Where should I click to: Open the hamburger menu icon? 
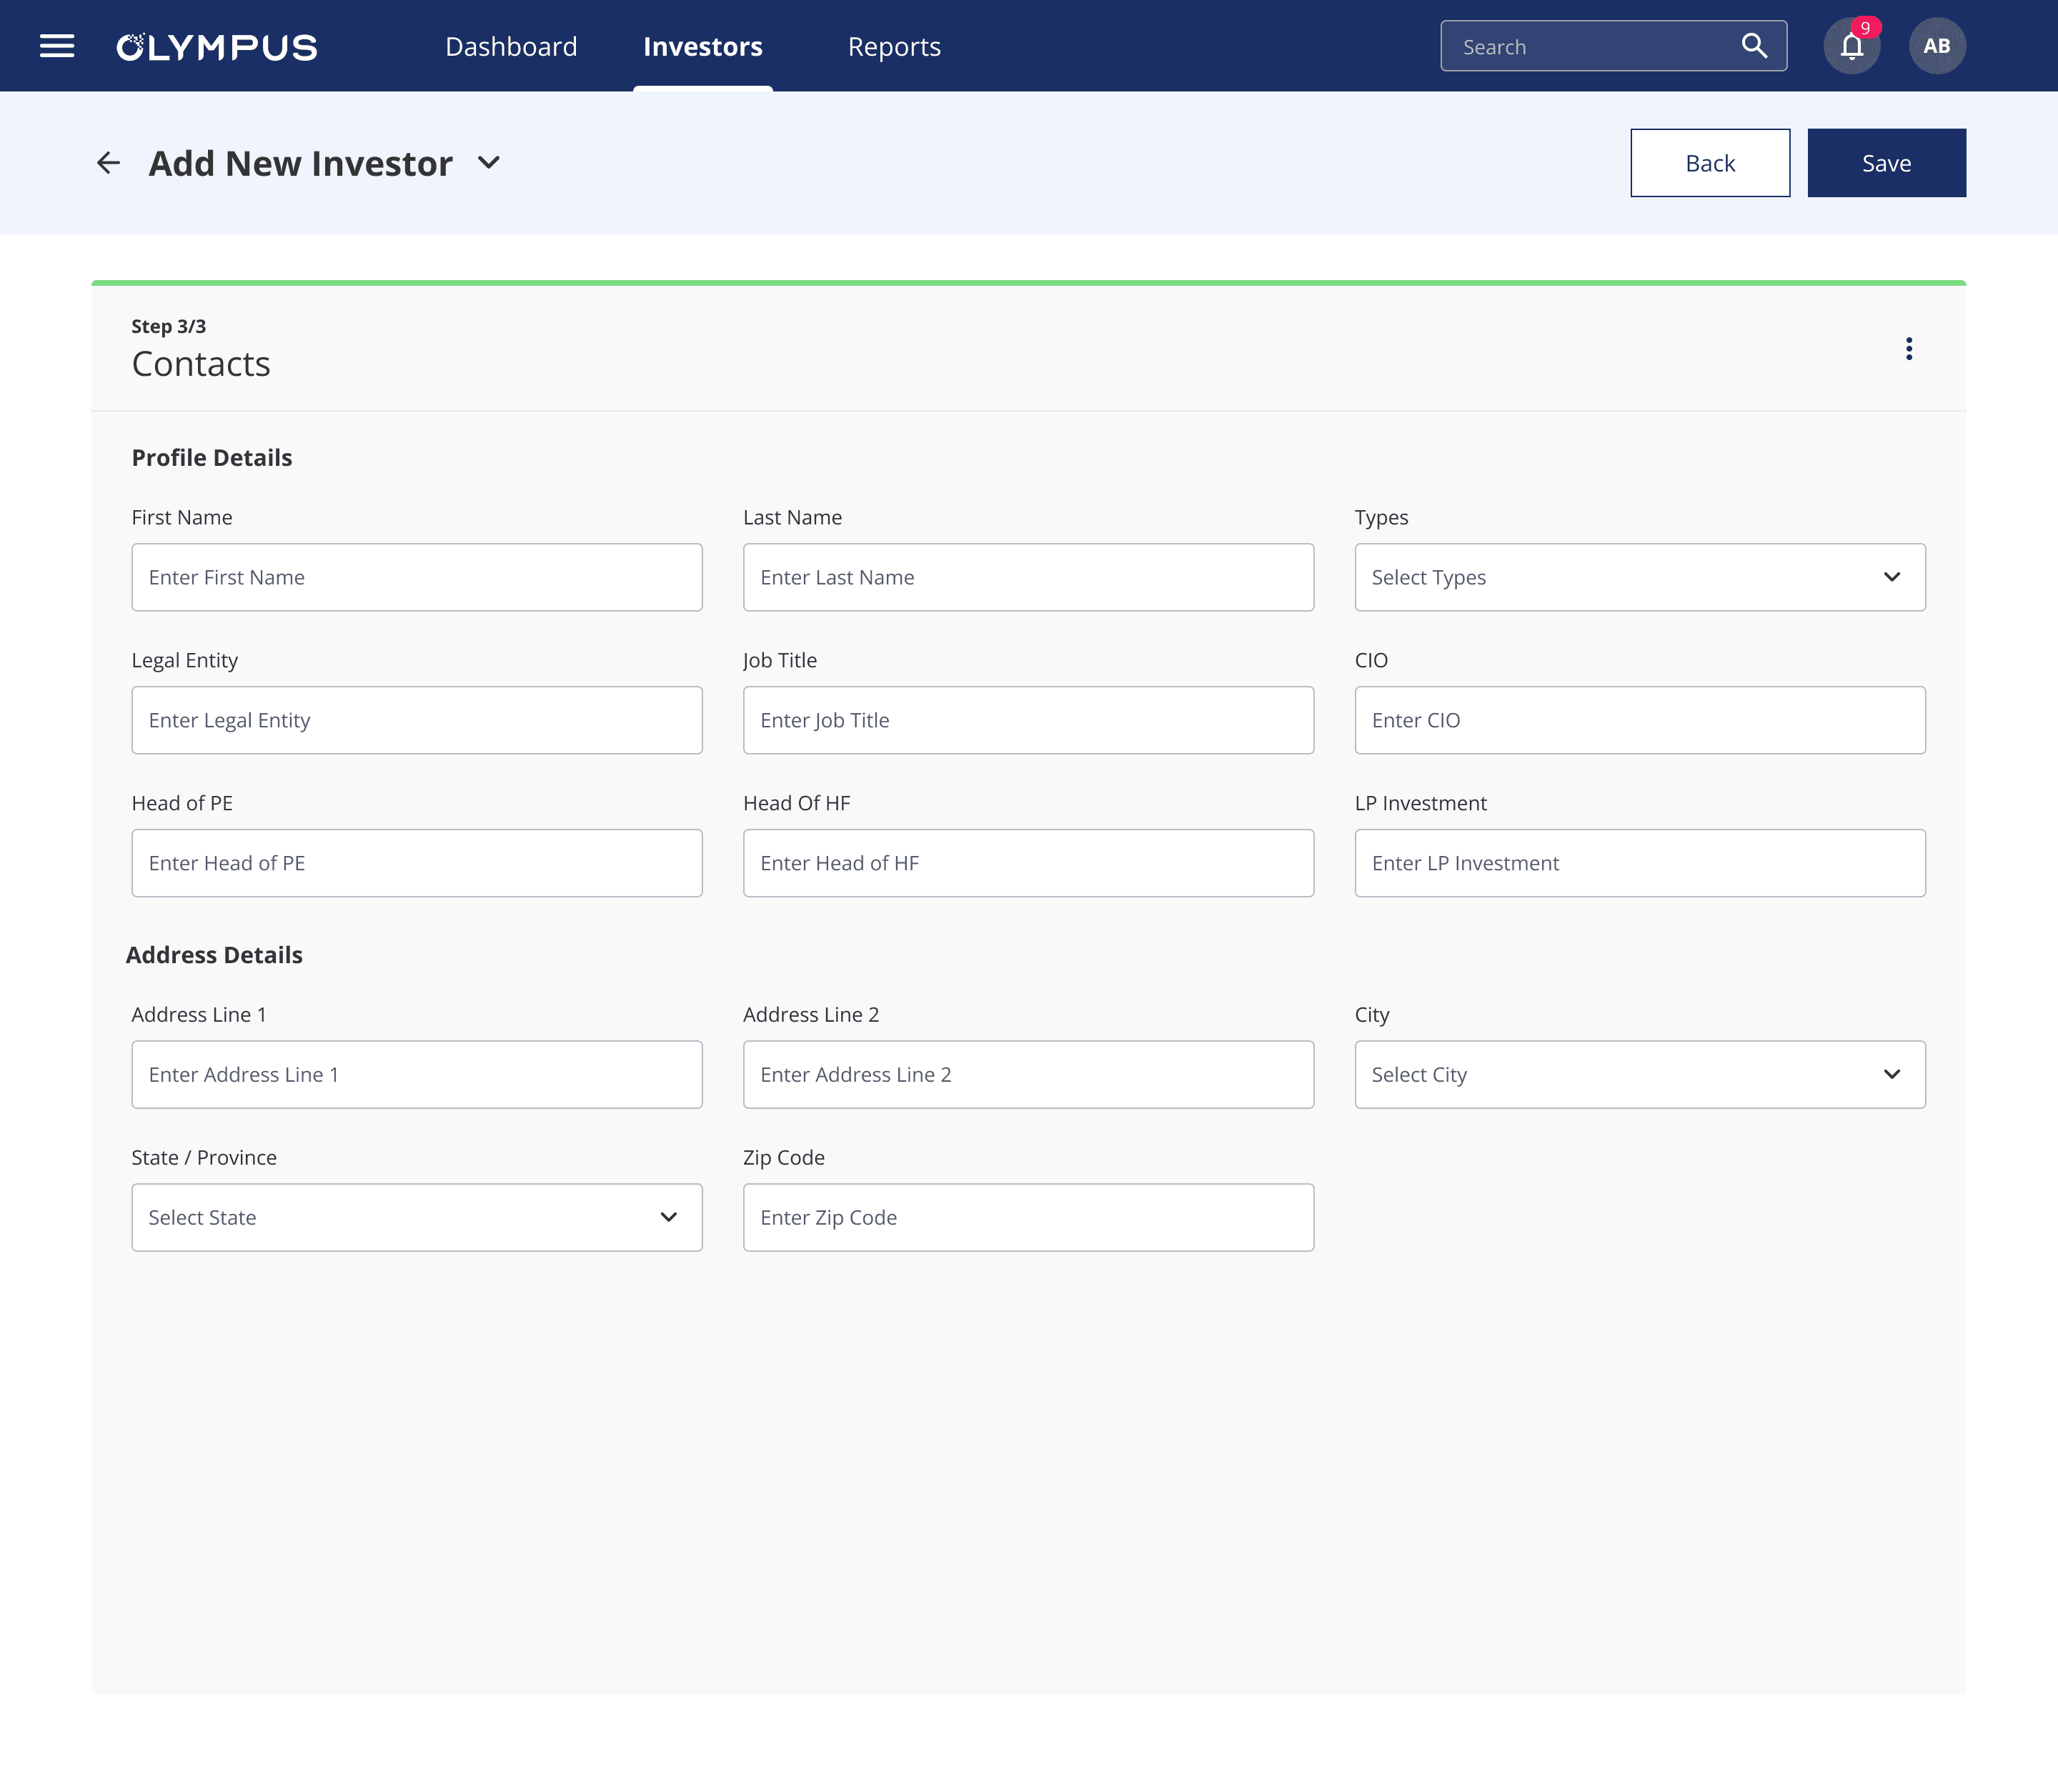coord(57,46)
